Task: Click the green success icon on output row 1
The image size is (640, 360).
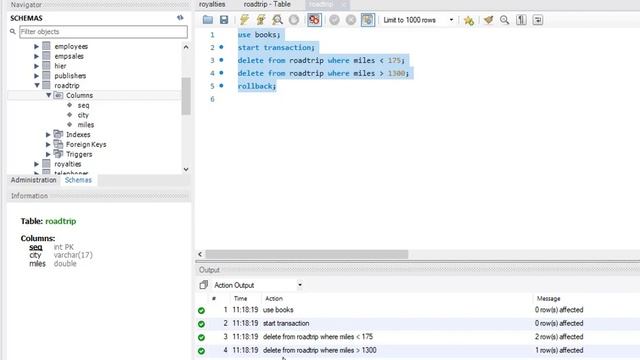Action: click(201, 311)
